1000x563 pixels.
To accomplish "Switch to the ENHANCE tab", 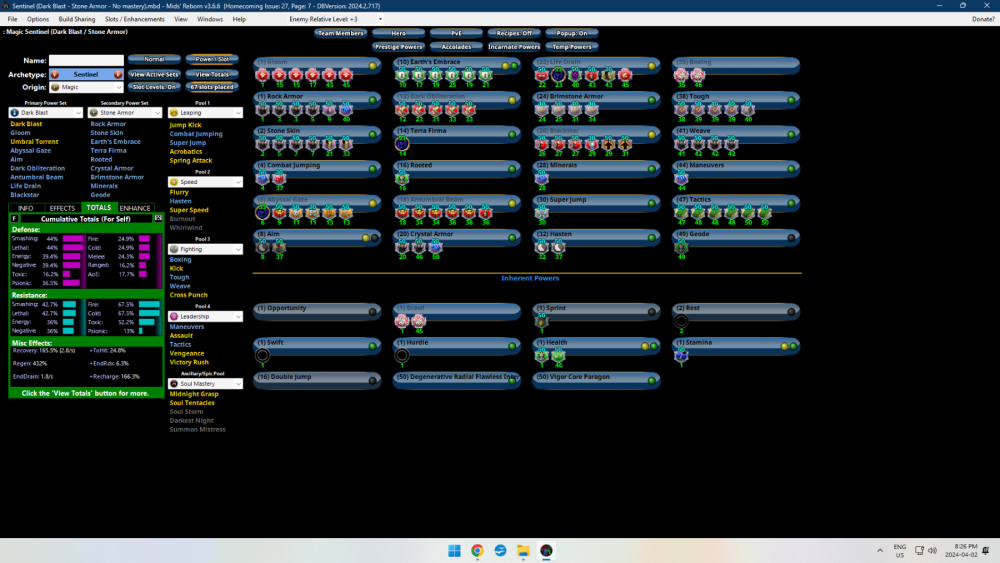I will pos(135,208).
